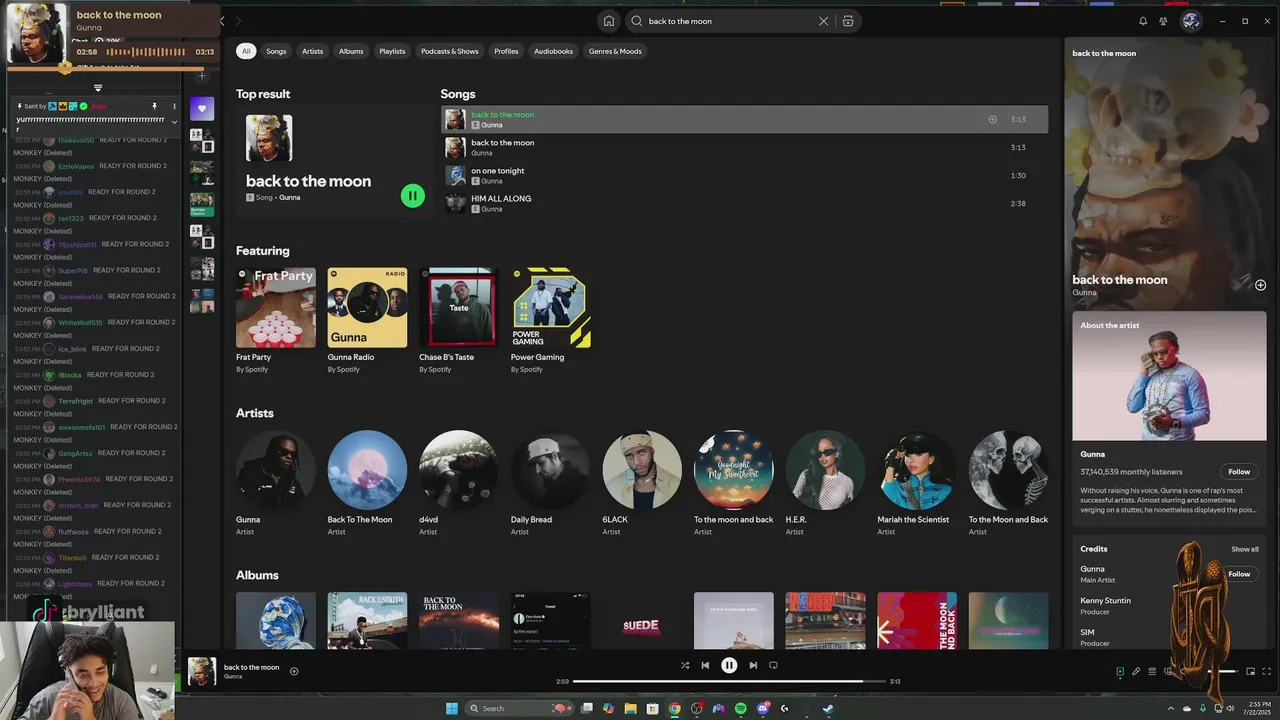This screenshot has width=1280, height=720.
Task: Follow Gunna in the Credits section
Action: click(1239, 574)
